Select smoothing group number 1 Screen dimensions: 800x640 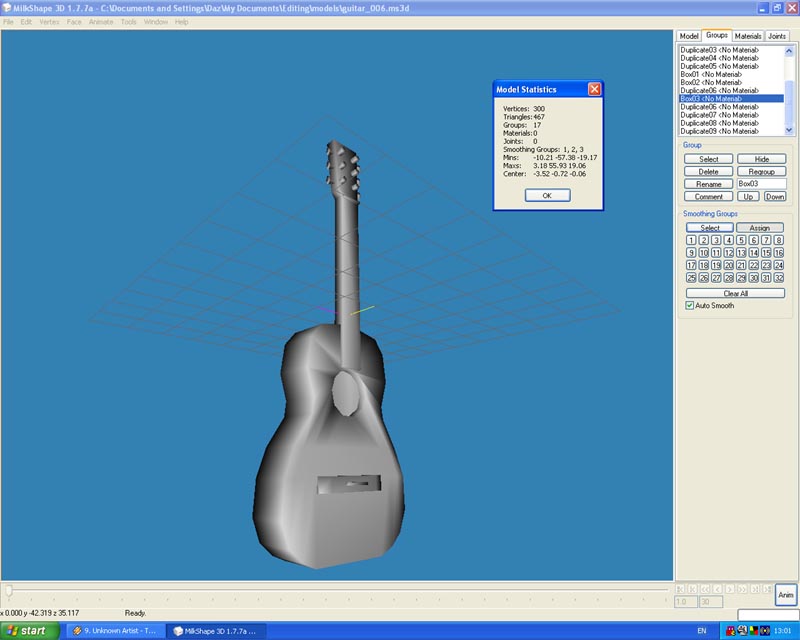691,240
